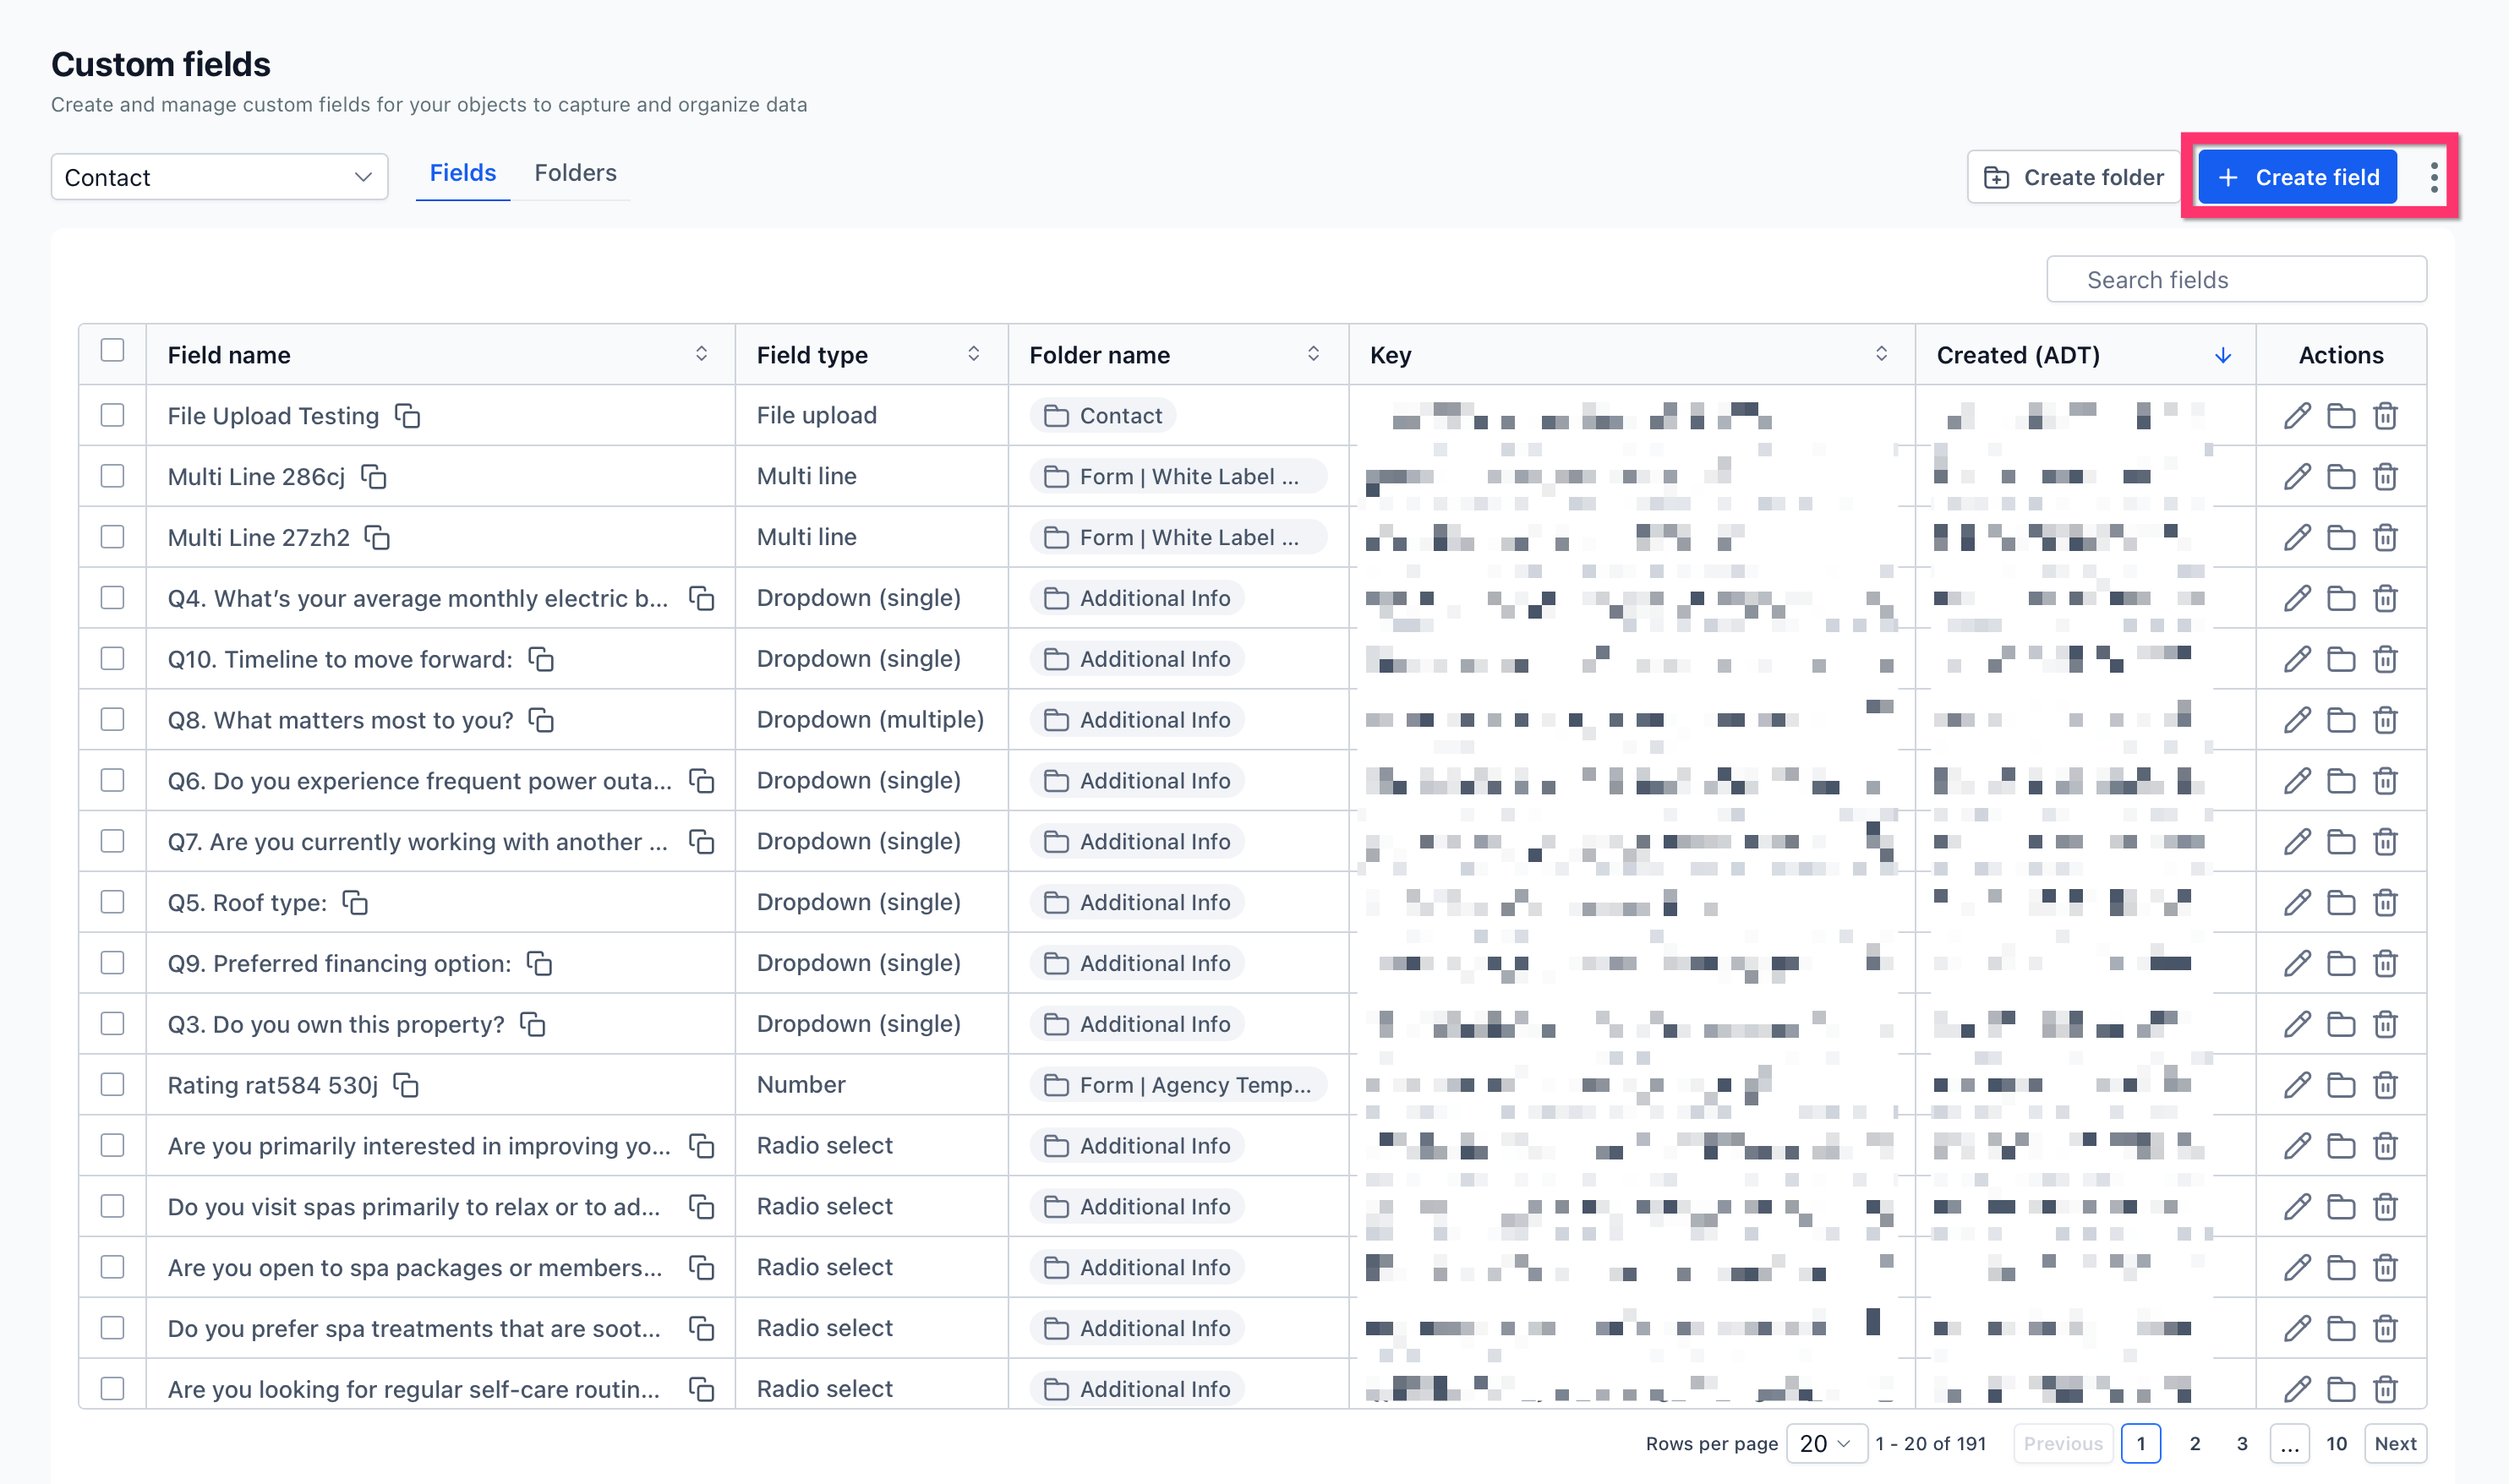
Task: Select checkbox for Q10. Timeline row
Action: tap(112, 659)
